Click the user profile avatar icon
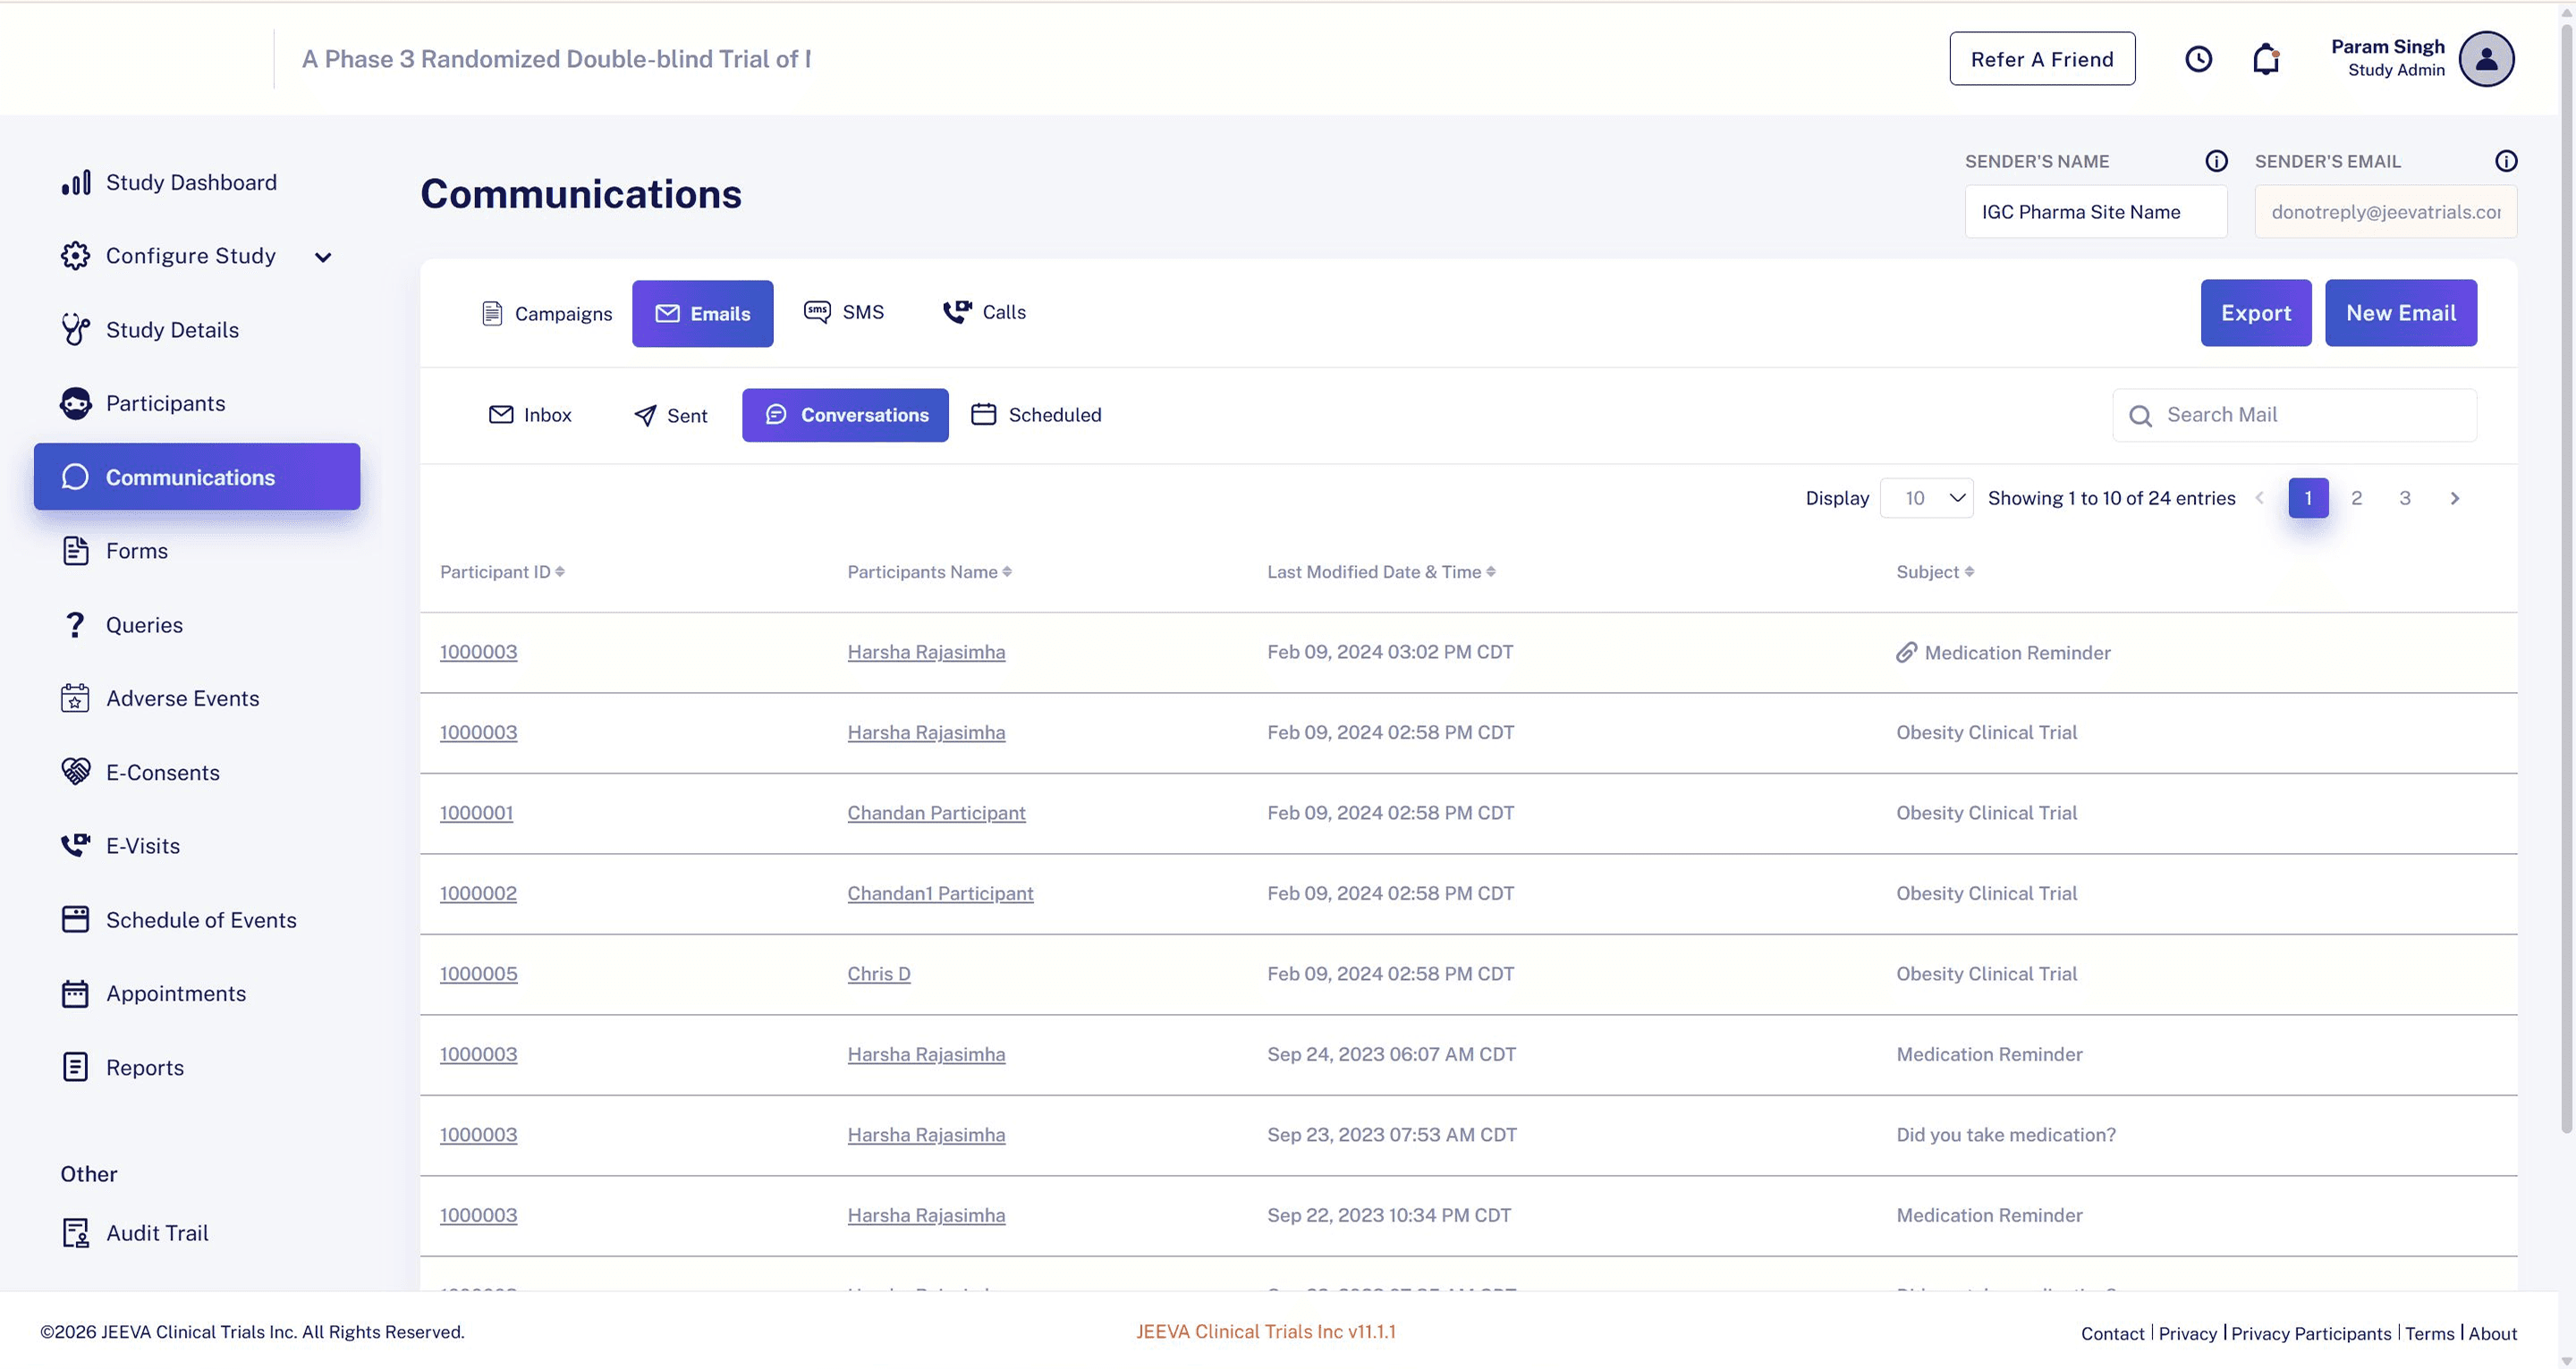 point(2486,59)
